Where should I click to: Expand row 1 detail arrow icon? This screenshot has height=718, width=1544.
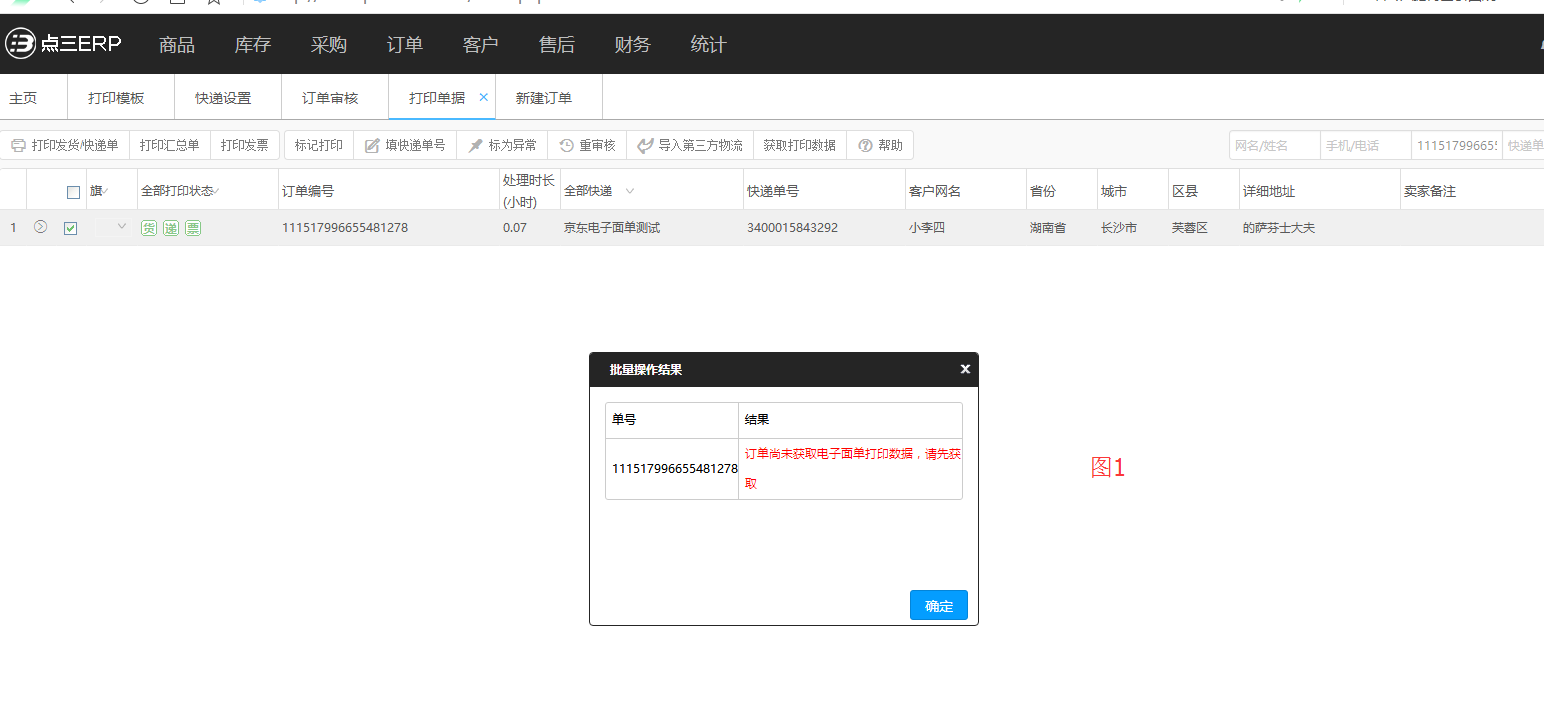coord(41,227)
